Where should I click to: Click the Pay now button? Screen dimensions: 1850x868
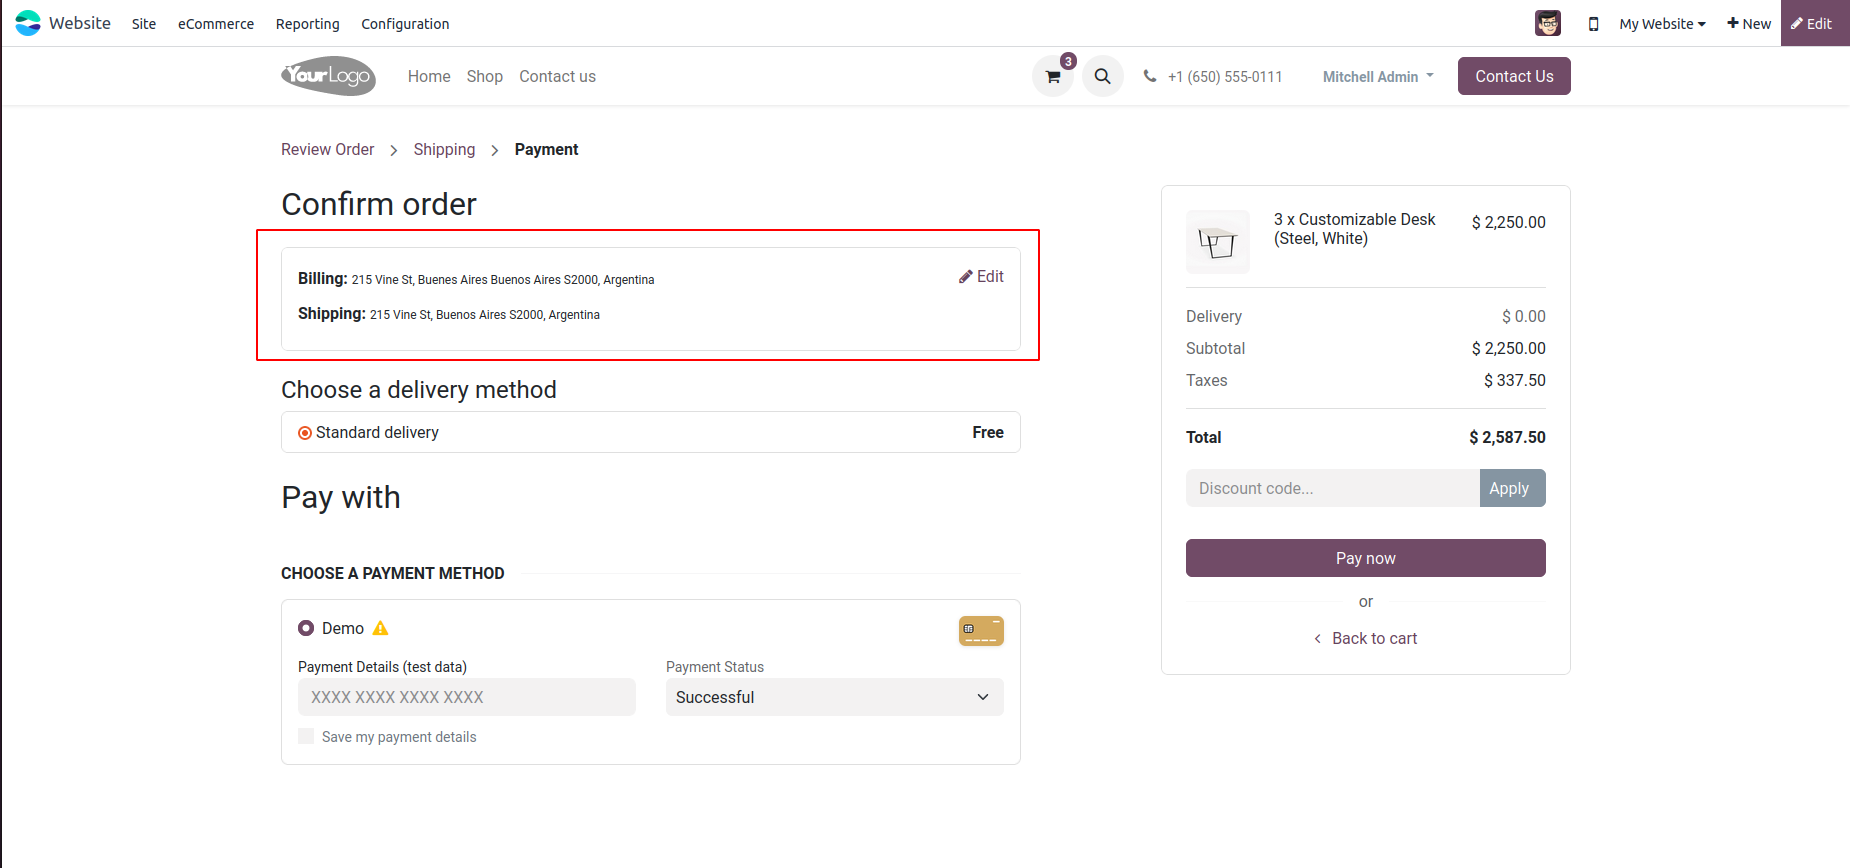coord(1365,558)
